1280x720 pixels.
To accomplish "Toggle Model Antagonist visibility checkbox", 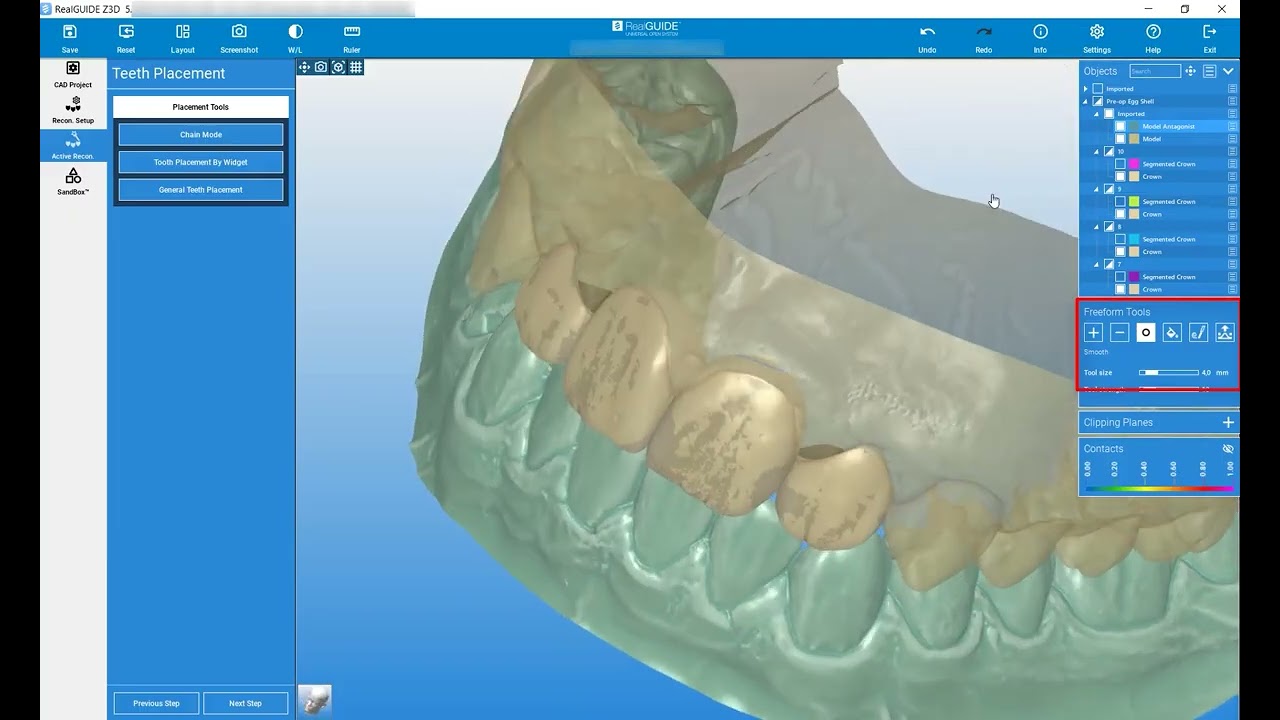I will tap(1120, 126).
